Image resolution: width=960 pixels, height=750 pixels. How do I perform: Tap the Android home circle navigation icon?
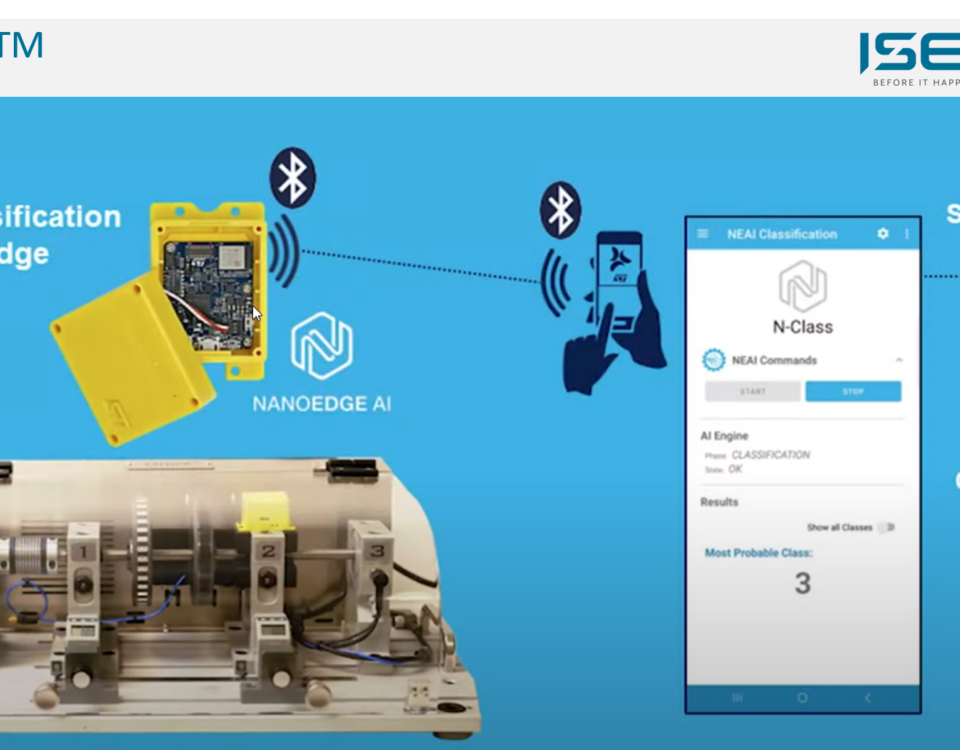802,698
